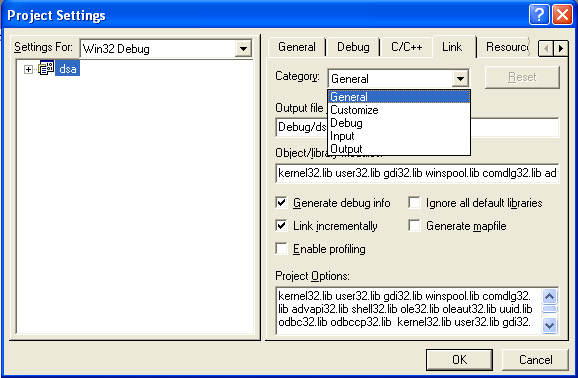The width and height of the screenshot is (578, 378).
Task: Enable profiling checkbox
Action: pyautogui.click(x=281, y=249)
